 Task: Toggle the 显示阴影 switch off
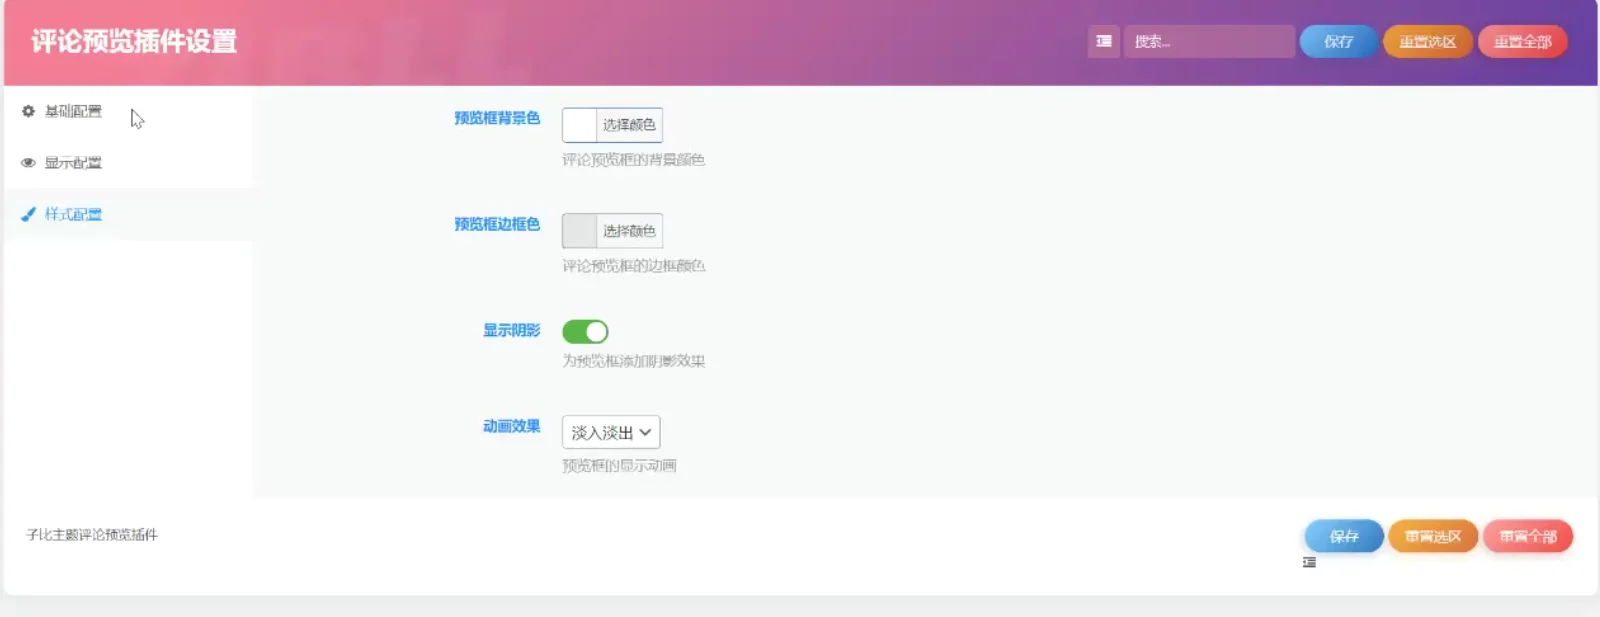pyautogui.click(x=585, y=331)
